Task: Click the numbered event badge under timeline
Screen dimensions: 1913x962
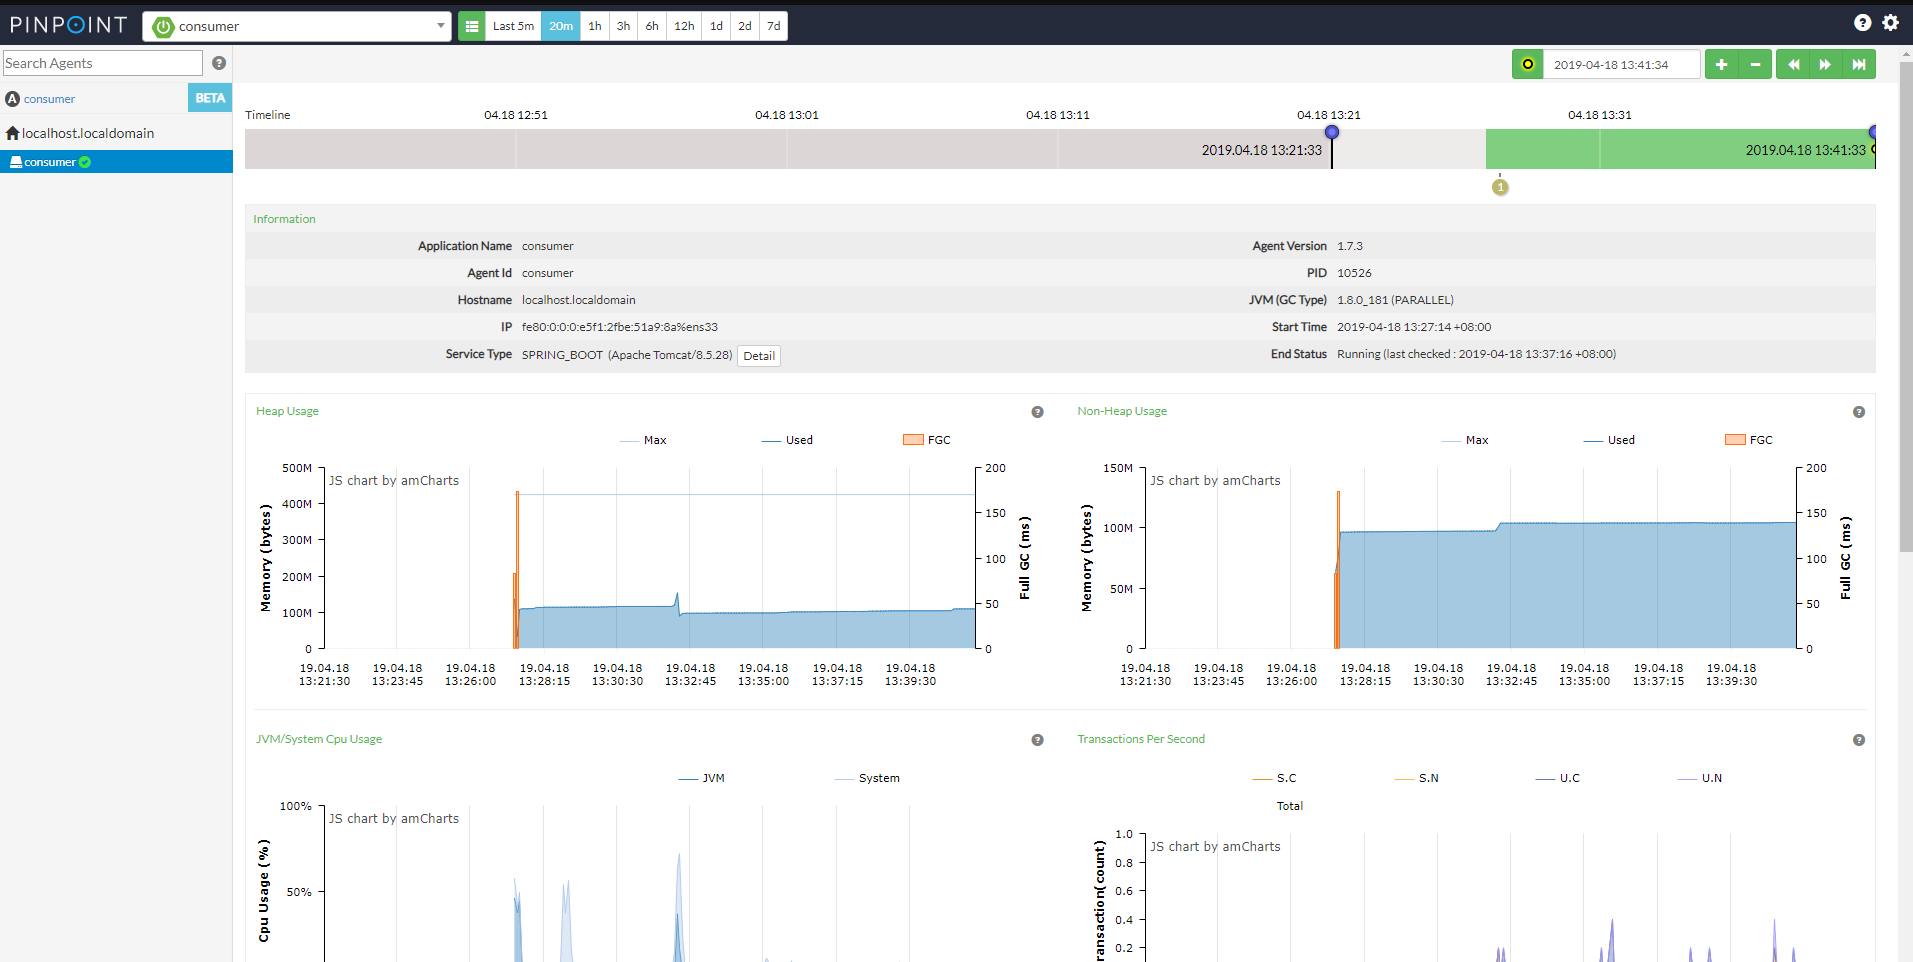Action: 1500,187
